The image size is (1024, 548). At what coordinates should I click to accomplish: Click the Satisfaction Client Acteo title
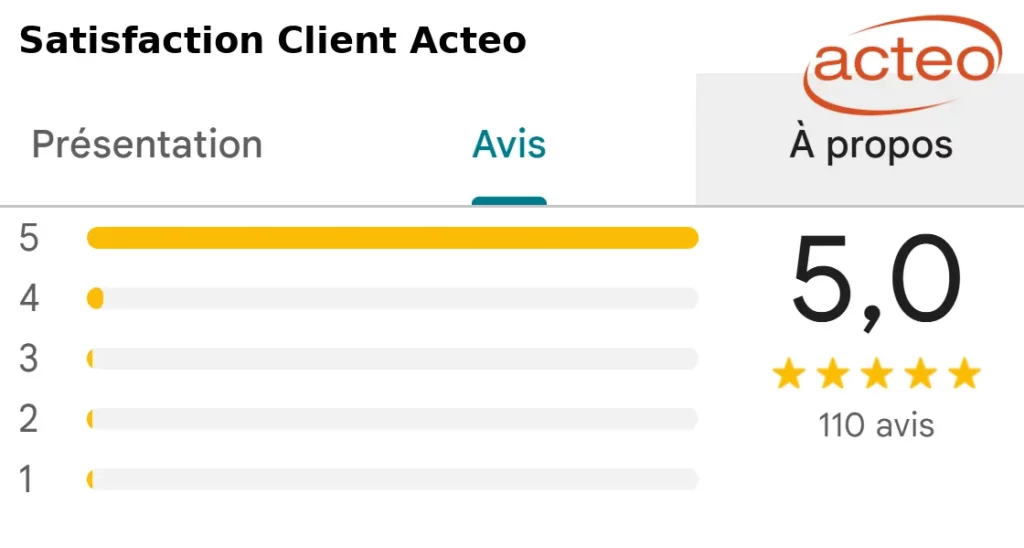pyautogui.click(x=273, y=41)
